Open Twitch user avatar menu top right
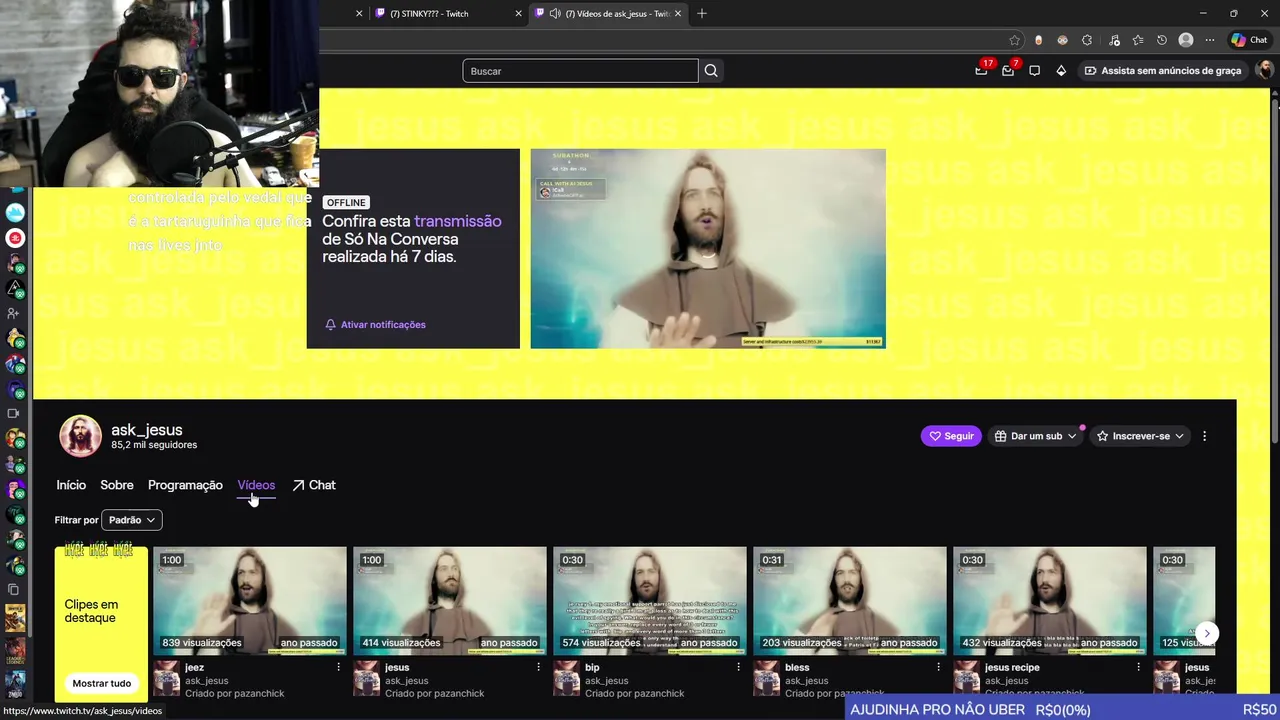The height and width of the screenshot is (720, 1280). [x=1264, y=70]
